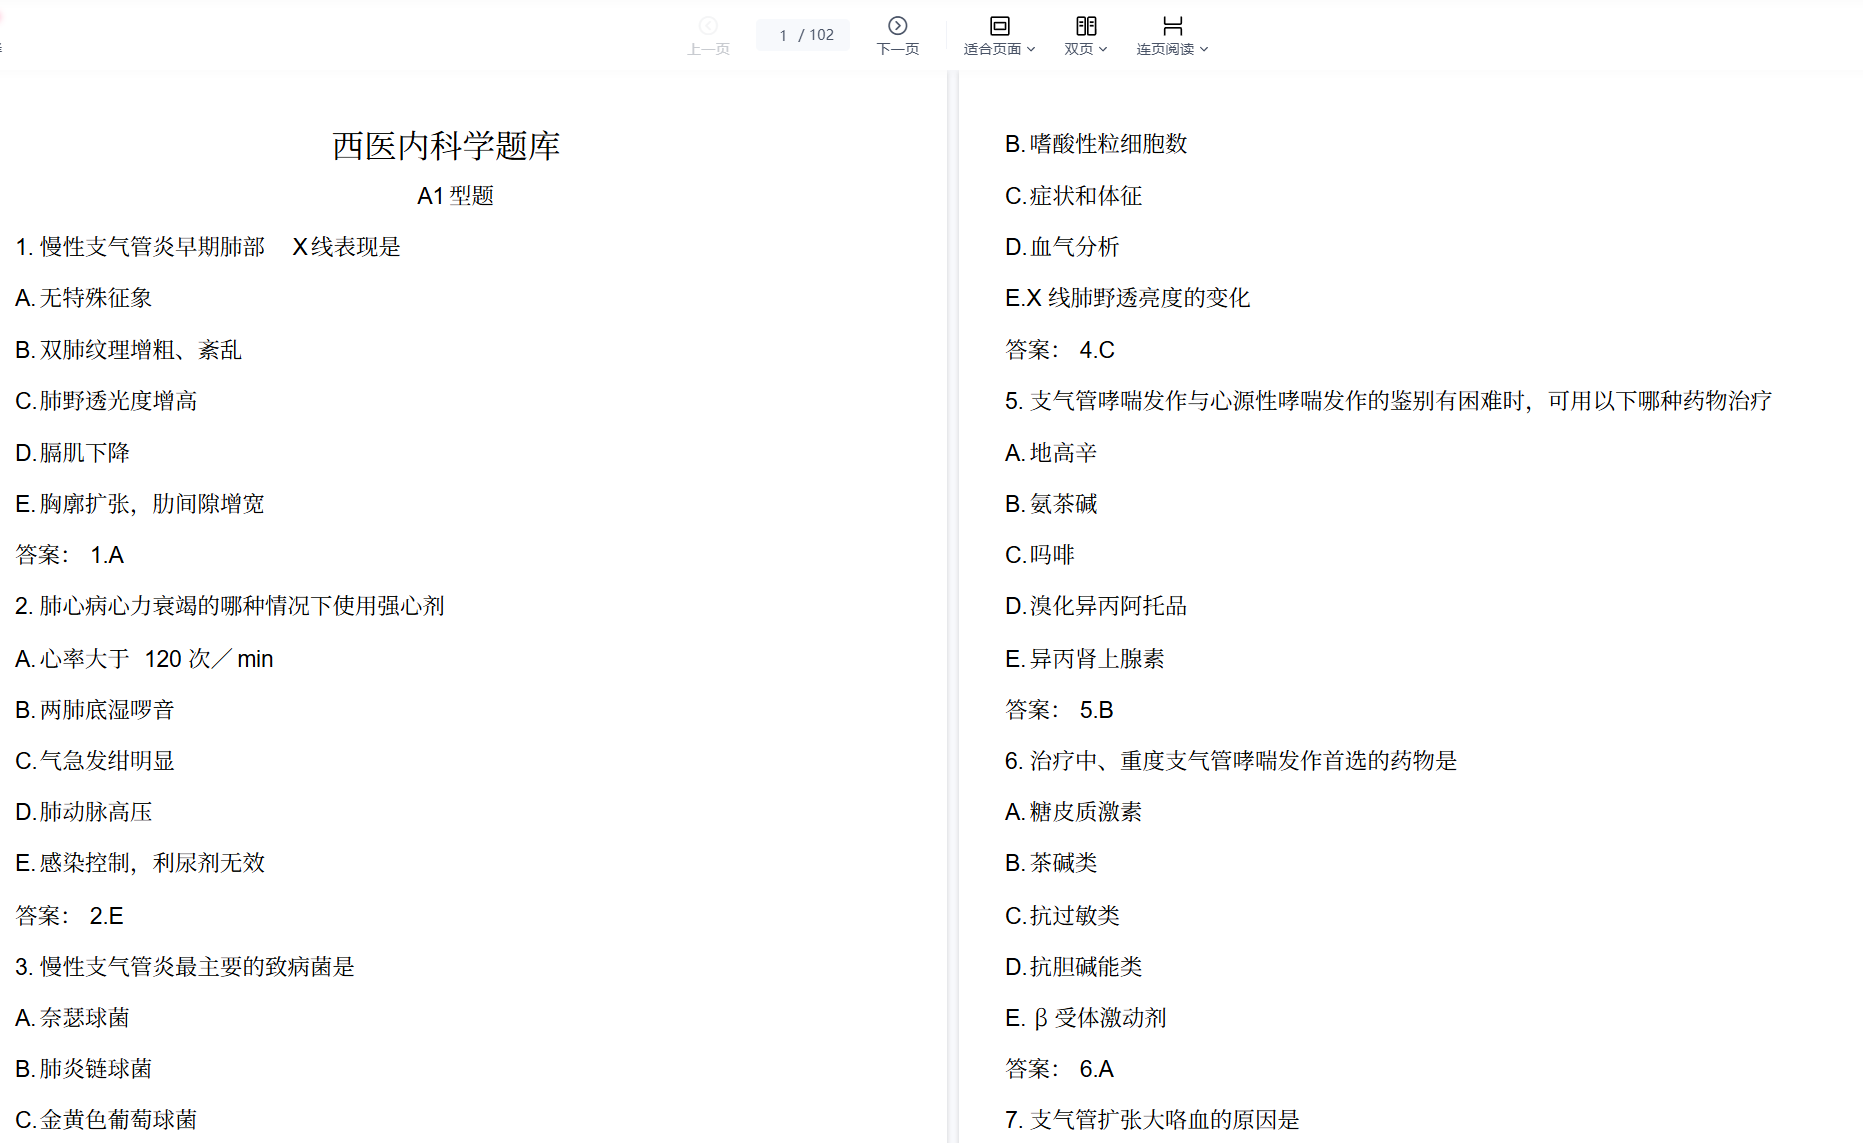Viewport: 1863px width, 1143px height.
Task: Select option B. 氨茶碱 in question 5
Action: point(1051,504)
